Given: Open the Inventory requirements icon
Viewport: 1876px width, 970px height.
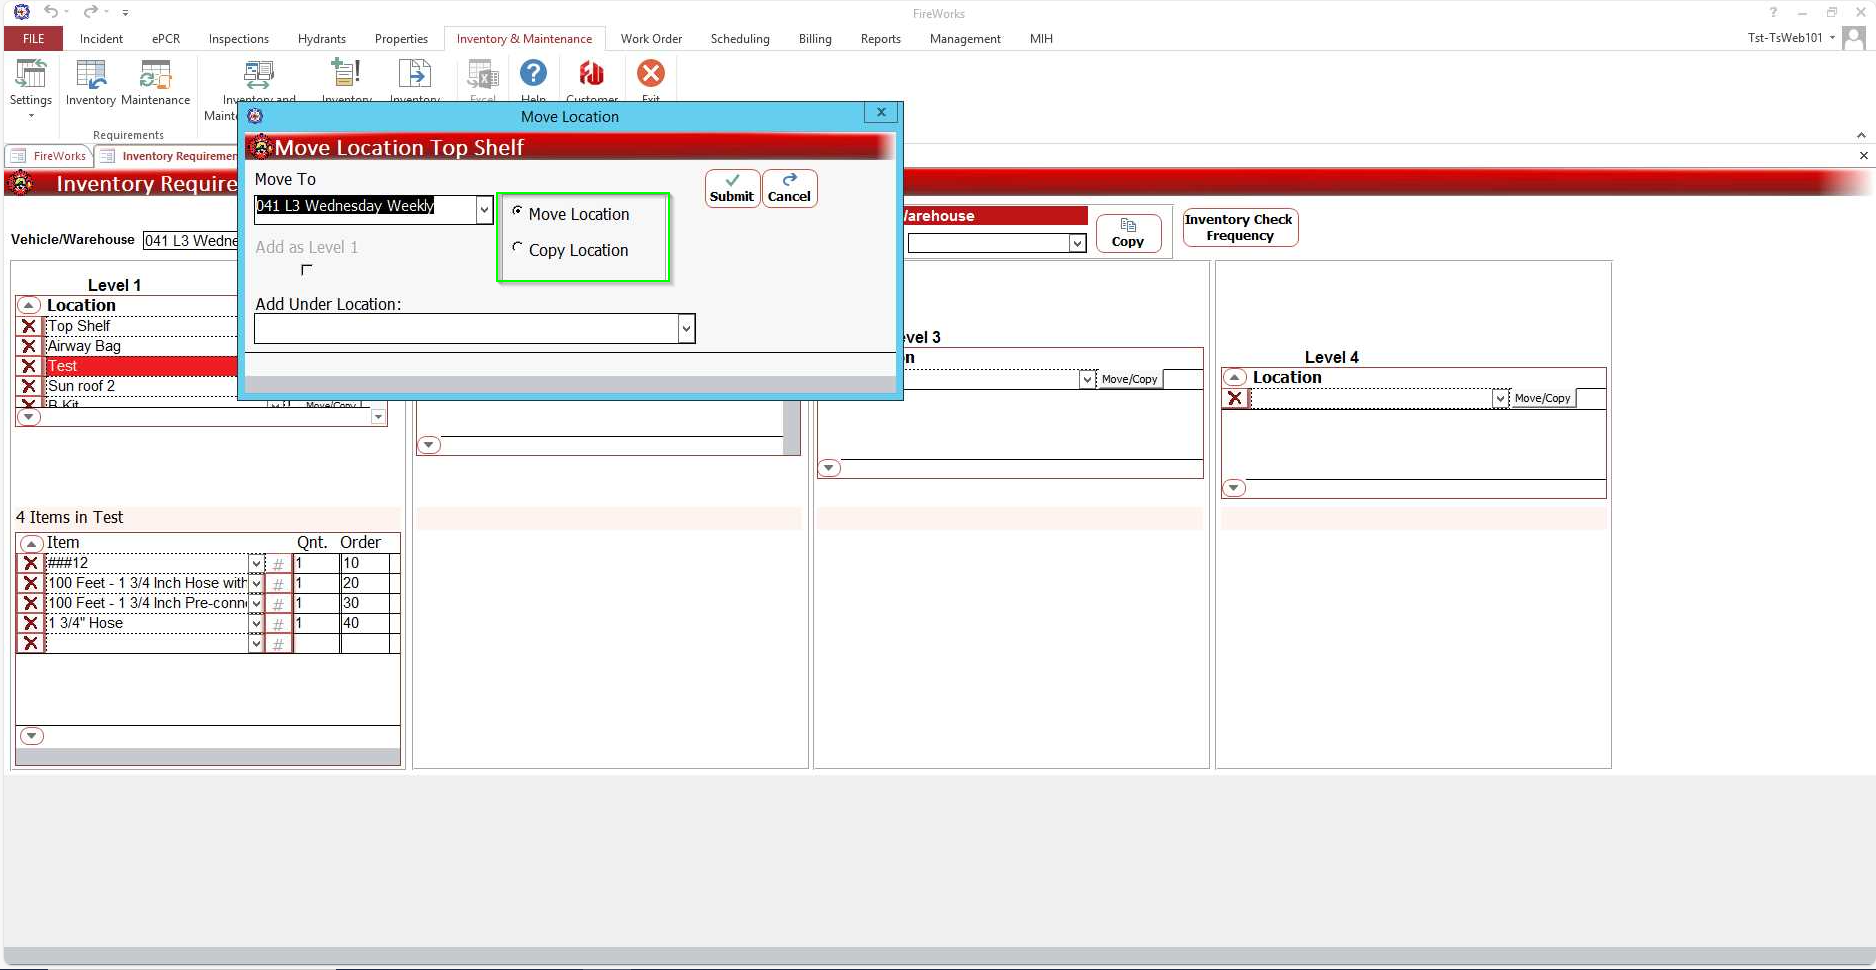Looking at the screenshot, I should click(x=90, y=82).
